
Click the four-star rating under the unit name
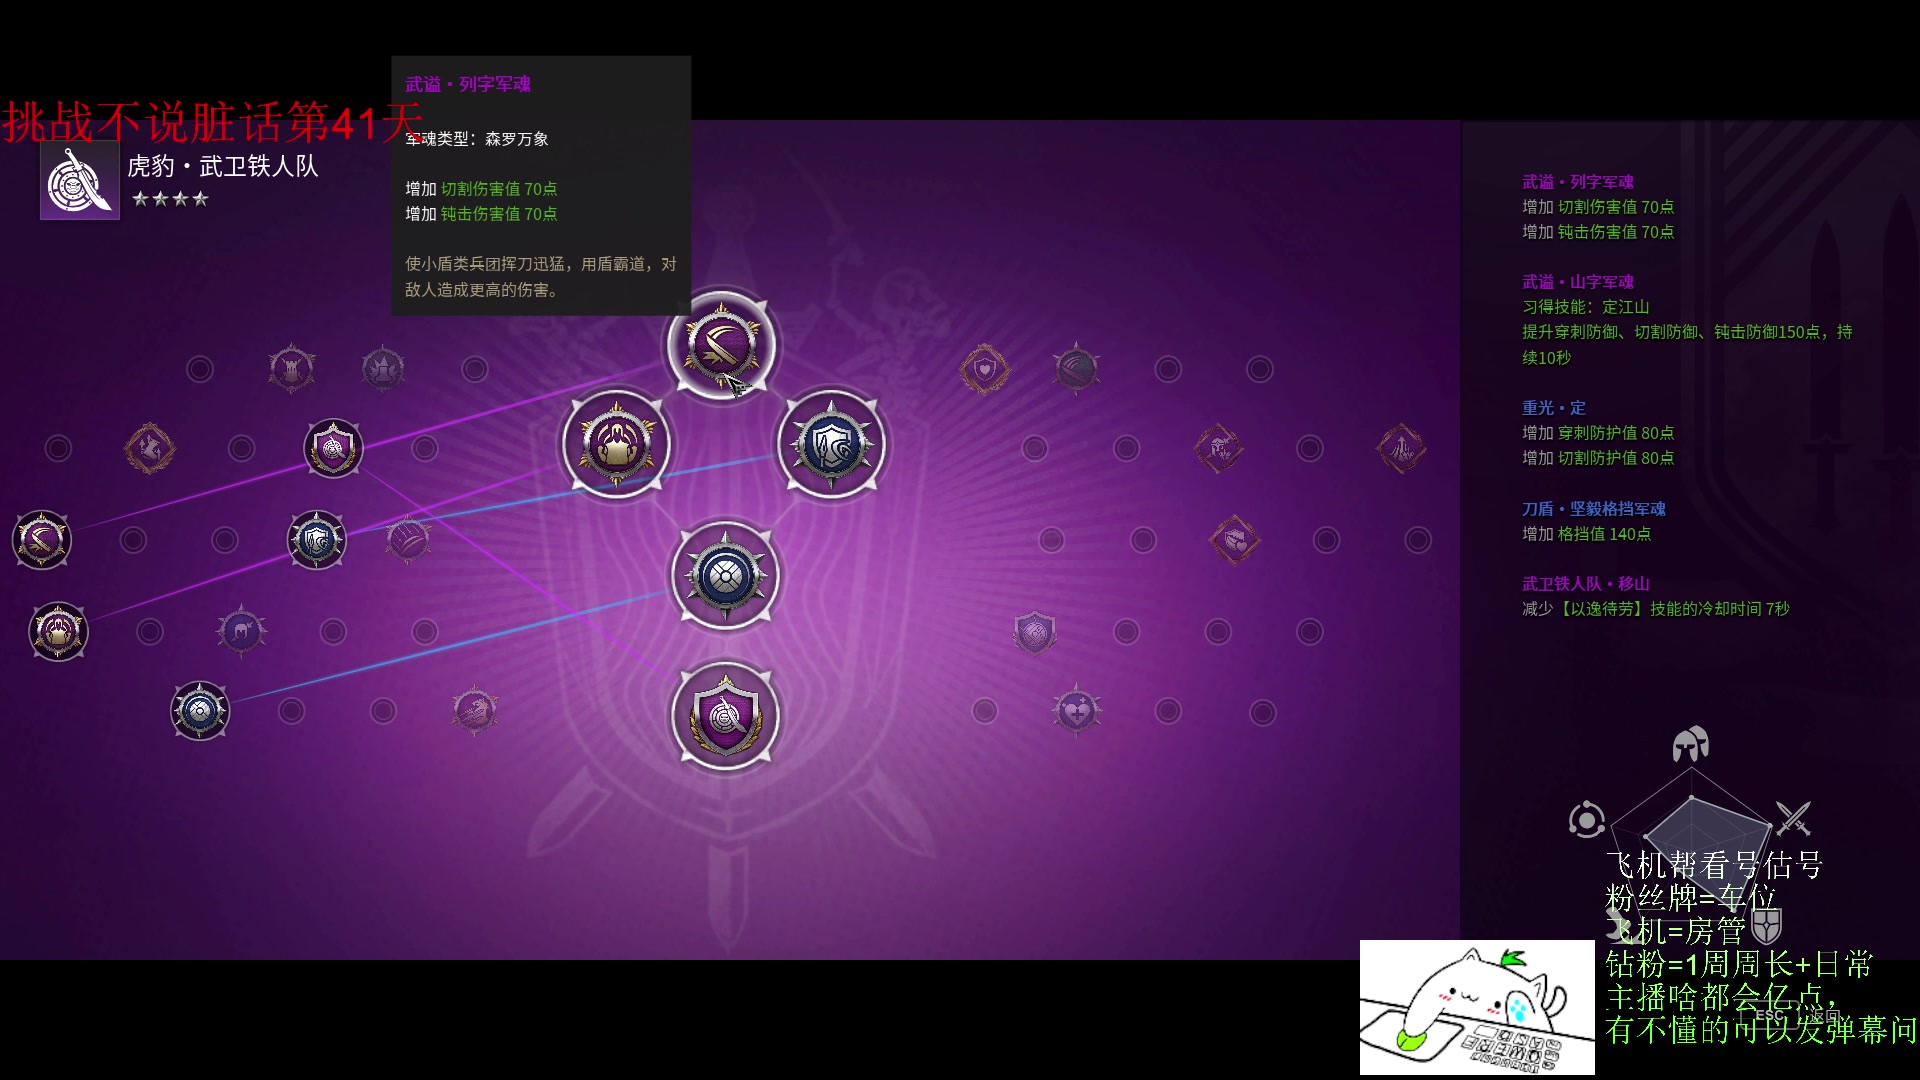tap(170, 199)
